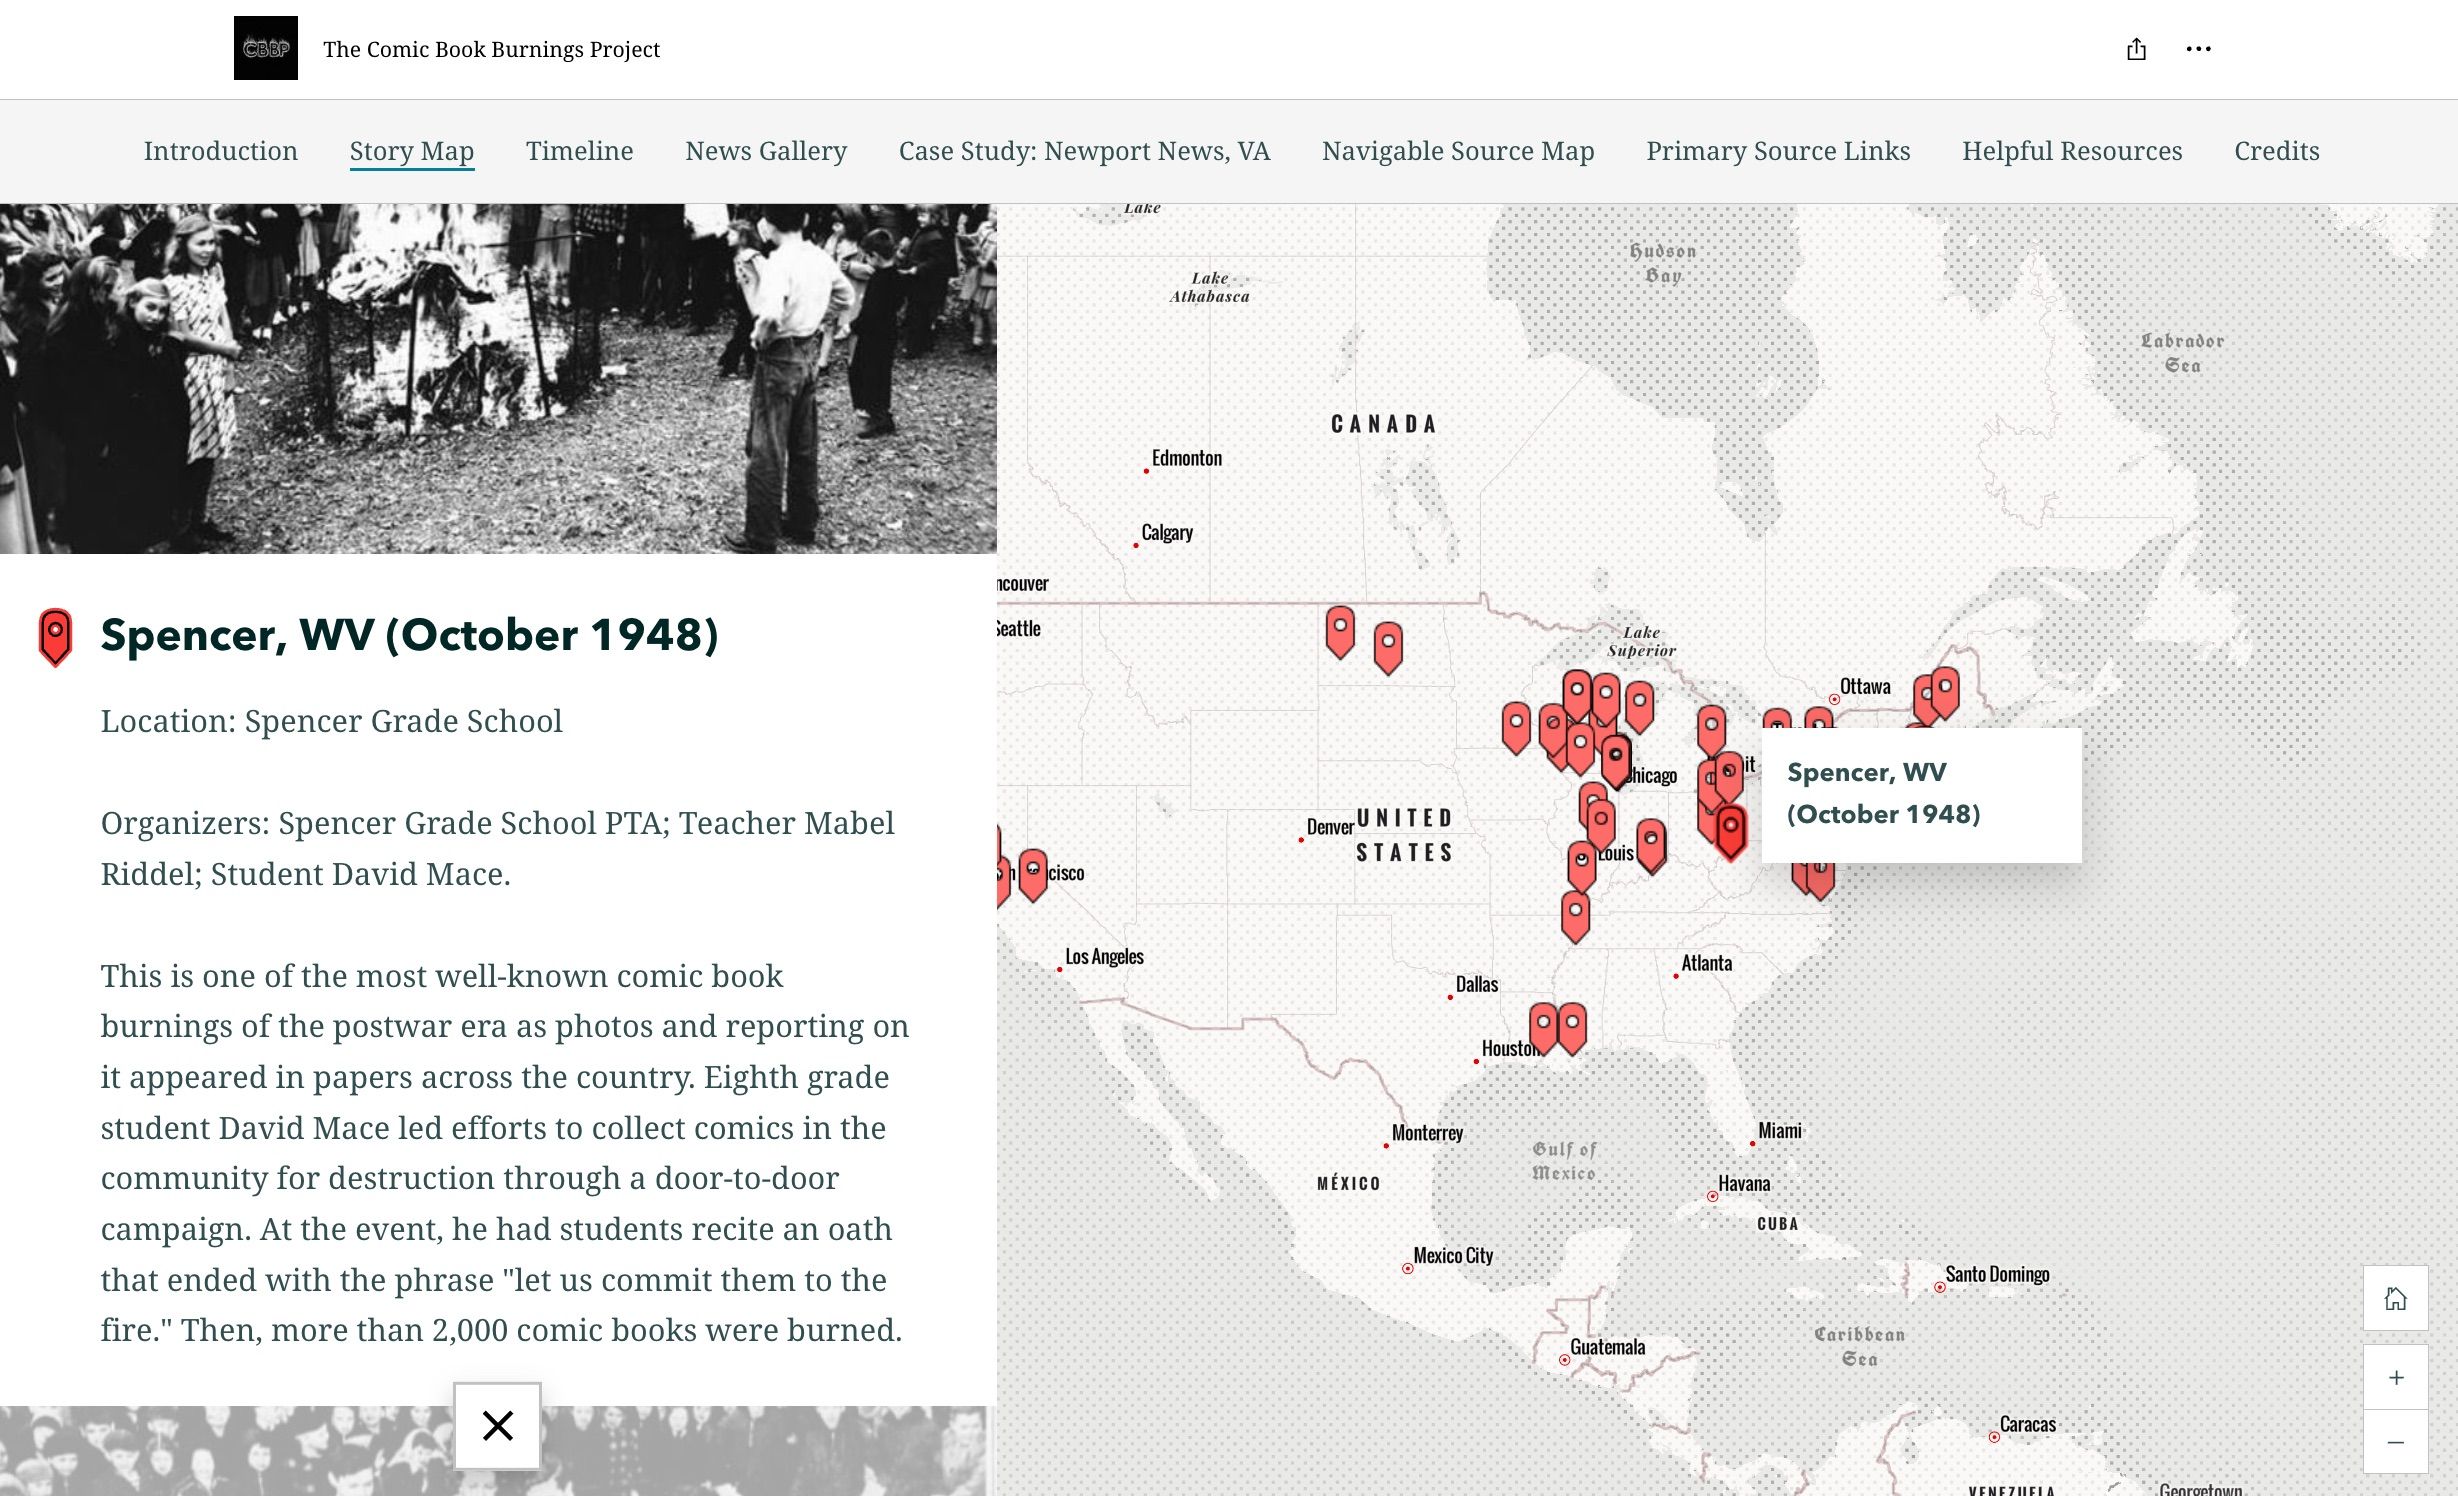Open the Credits page
The image size is (2458, 1496).
coord(2276,151)
